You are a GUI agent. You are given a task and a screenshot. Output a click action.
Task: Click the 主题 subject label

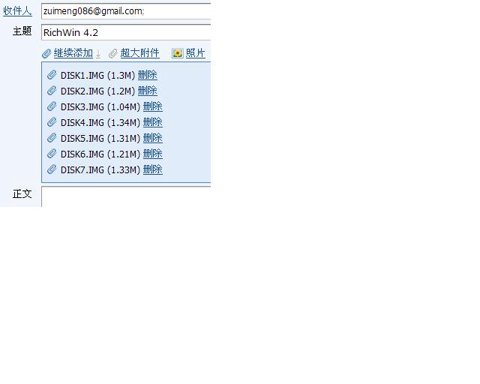(22, 31)
